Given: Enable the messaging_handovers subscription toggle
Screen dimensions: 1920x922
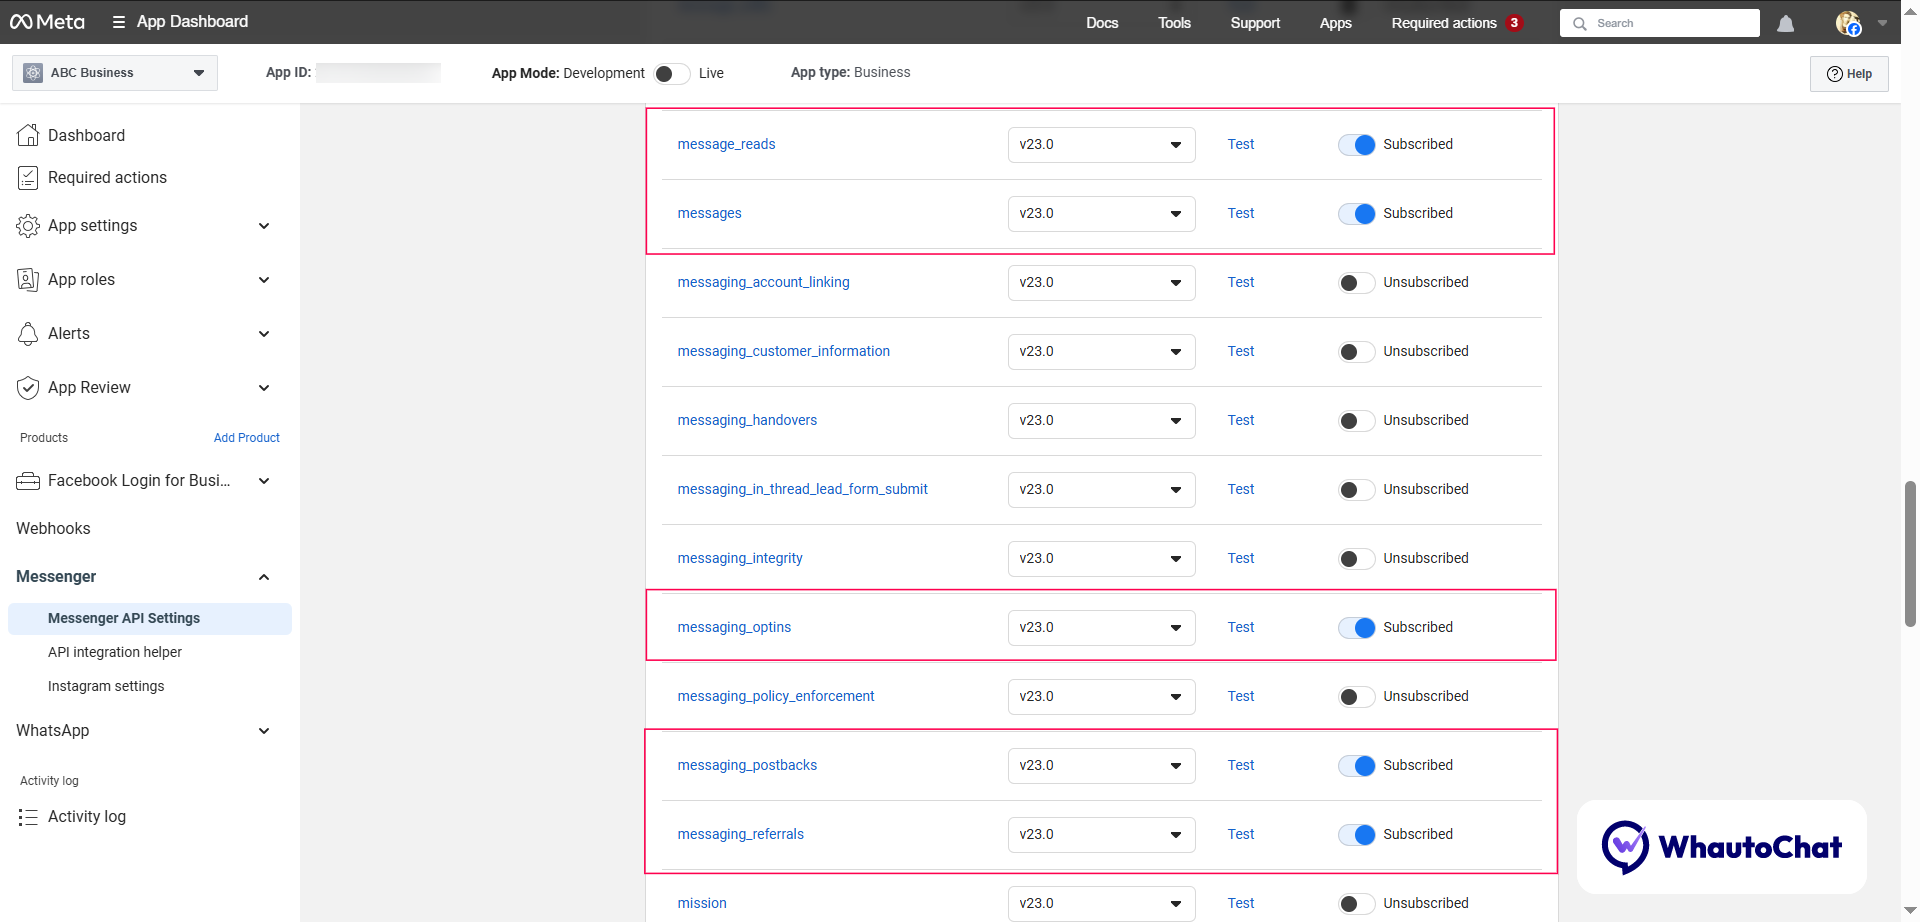Looking at the screenshot, I should pos(1357,420).
